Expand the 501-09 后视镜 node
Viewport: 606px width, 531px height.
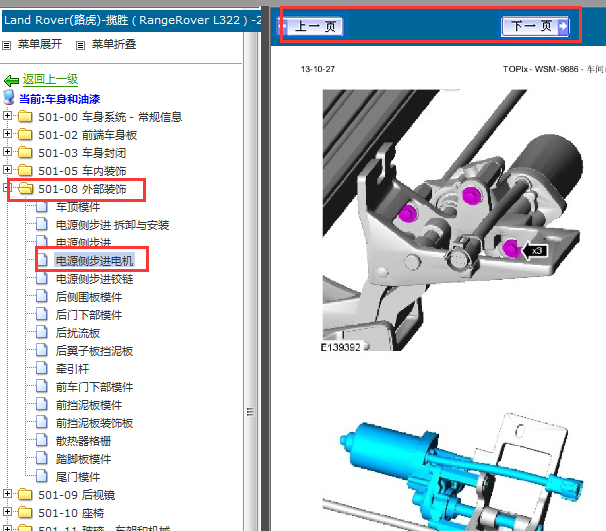tap(7, 494)
